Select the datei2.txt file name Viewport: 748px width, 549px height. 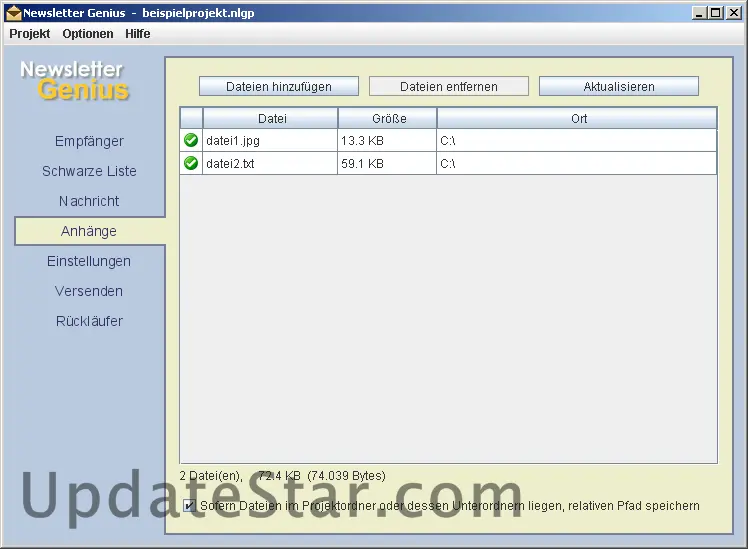230,164
